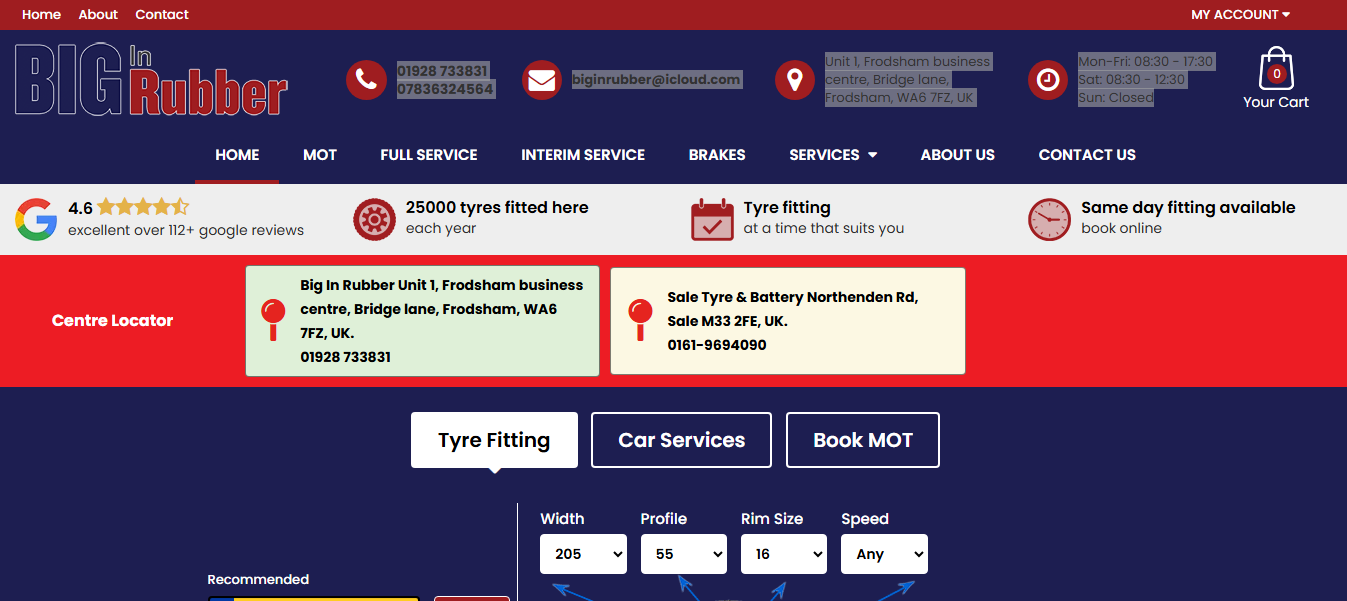
Task: Open the MOT menu item
Action: click(x=320, y=155)
